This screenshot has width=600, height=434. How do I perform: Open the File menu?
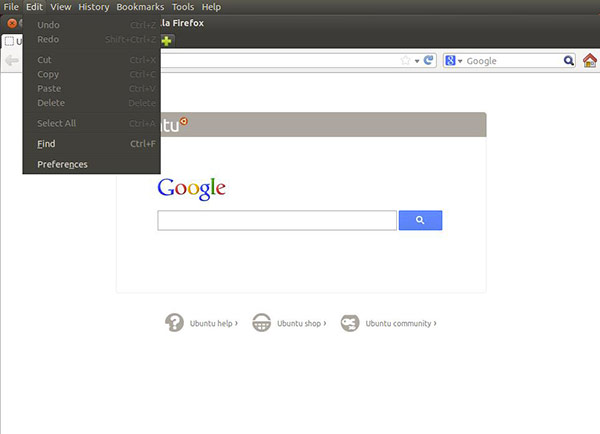point(11,7)
